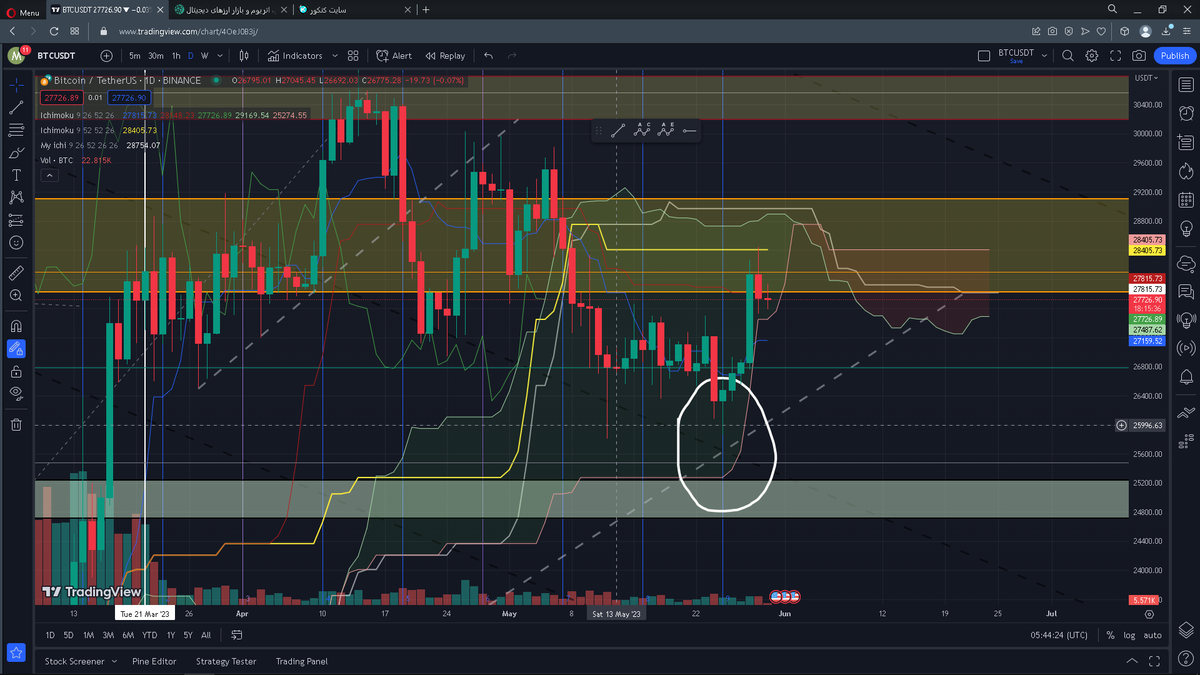Open chart settings gear icon
Screen dimensions: 1200x675
[1092, 56]
